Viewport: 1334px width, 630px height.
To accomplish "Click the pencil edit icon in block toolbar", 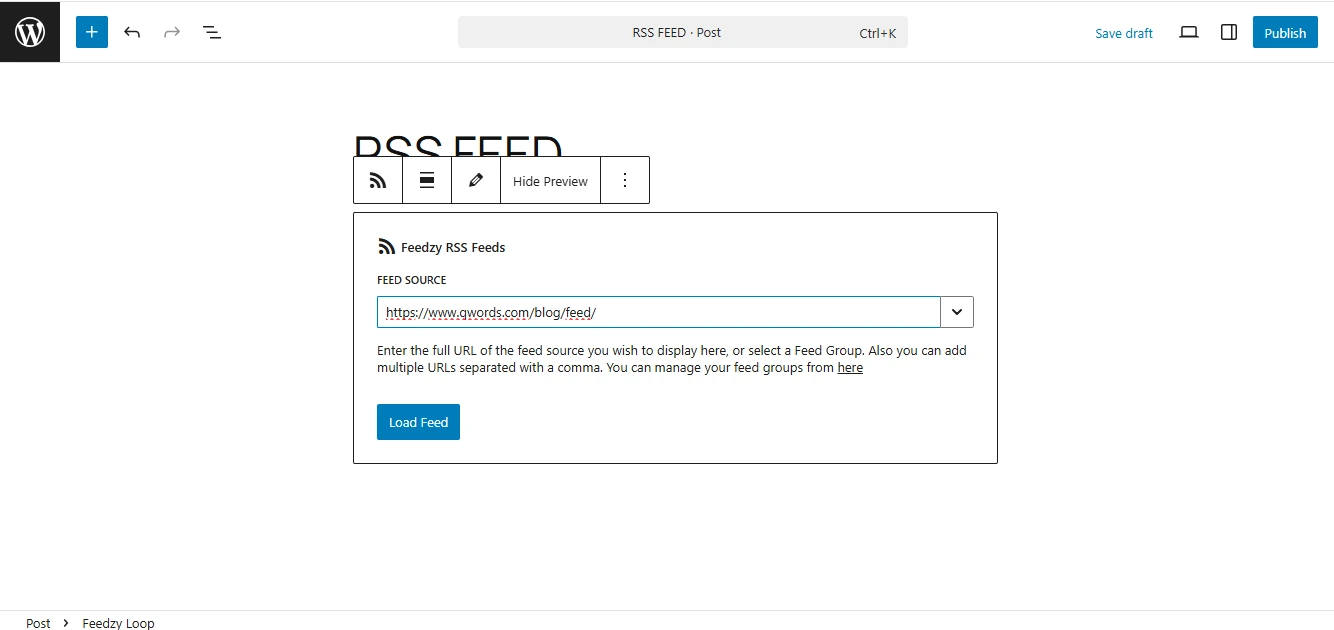I will point(476,180).
